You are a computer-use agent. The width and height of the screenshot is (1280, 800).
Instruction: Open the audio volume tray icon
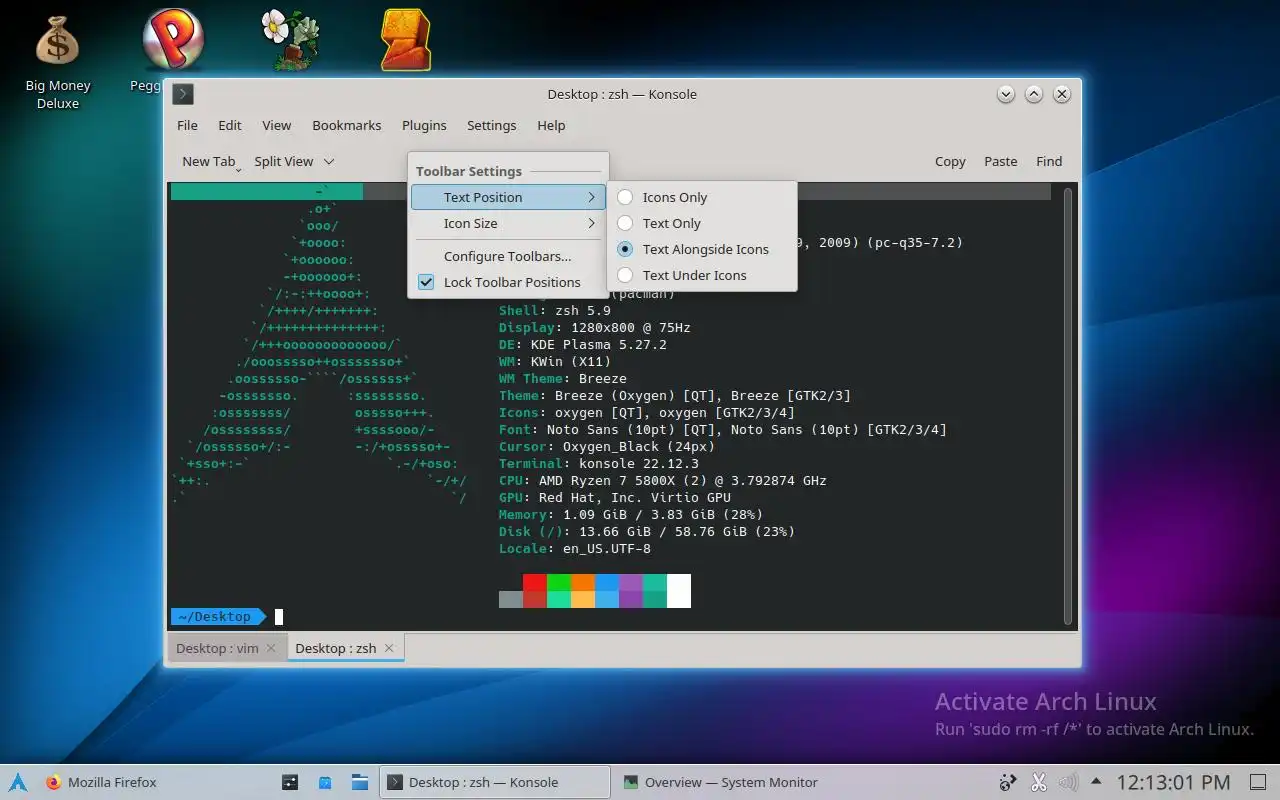(1068, 782)
